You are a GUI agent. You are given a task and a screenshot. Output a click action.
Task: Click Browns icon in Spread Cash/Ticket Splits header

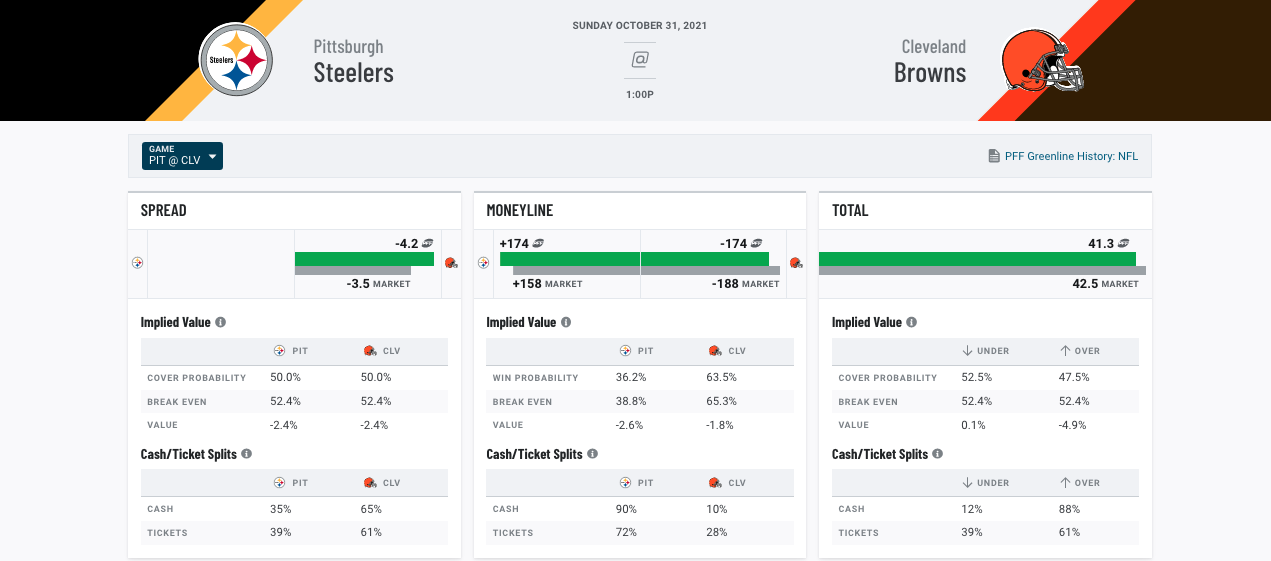pos(370,482)
